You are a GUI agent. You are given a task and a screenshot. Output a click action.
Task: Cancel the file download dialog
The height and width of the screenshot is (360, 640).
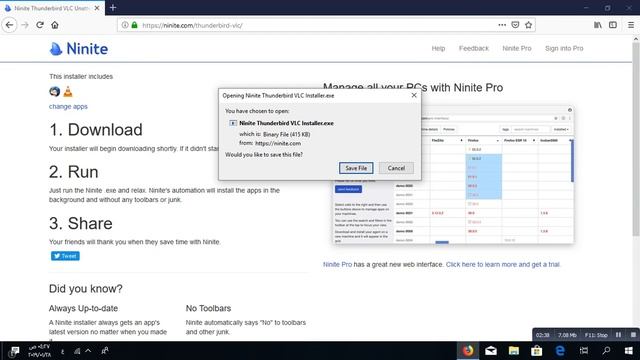point(396,168)
